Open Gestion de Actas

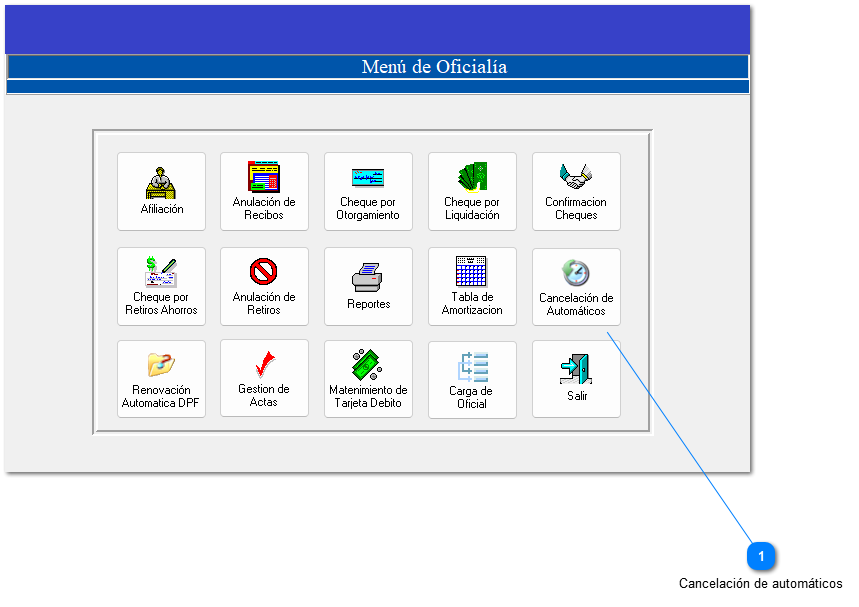pos(264,379)
